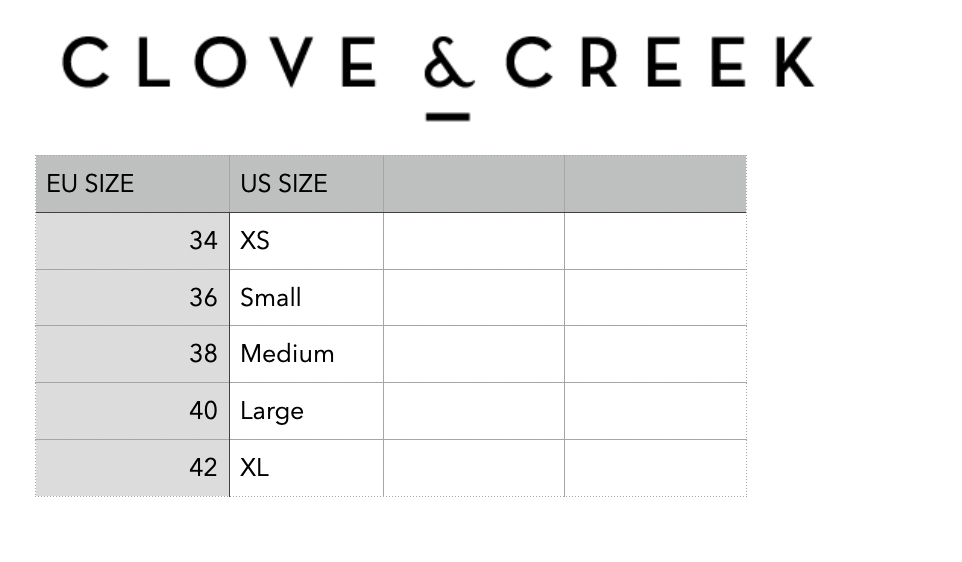The width and height of the screenshot is (962, 562).
Task: Select the US SIZE header cell
Action: pyautogui.click(x=306, y=184)
